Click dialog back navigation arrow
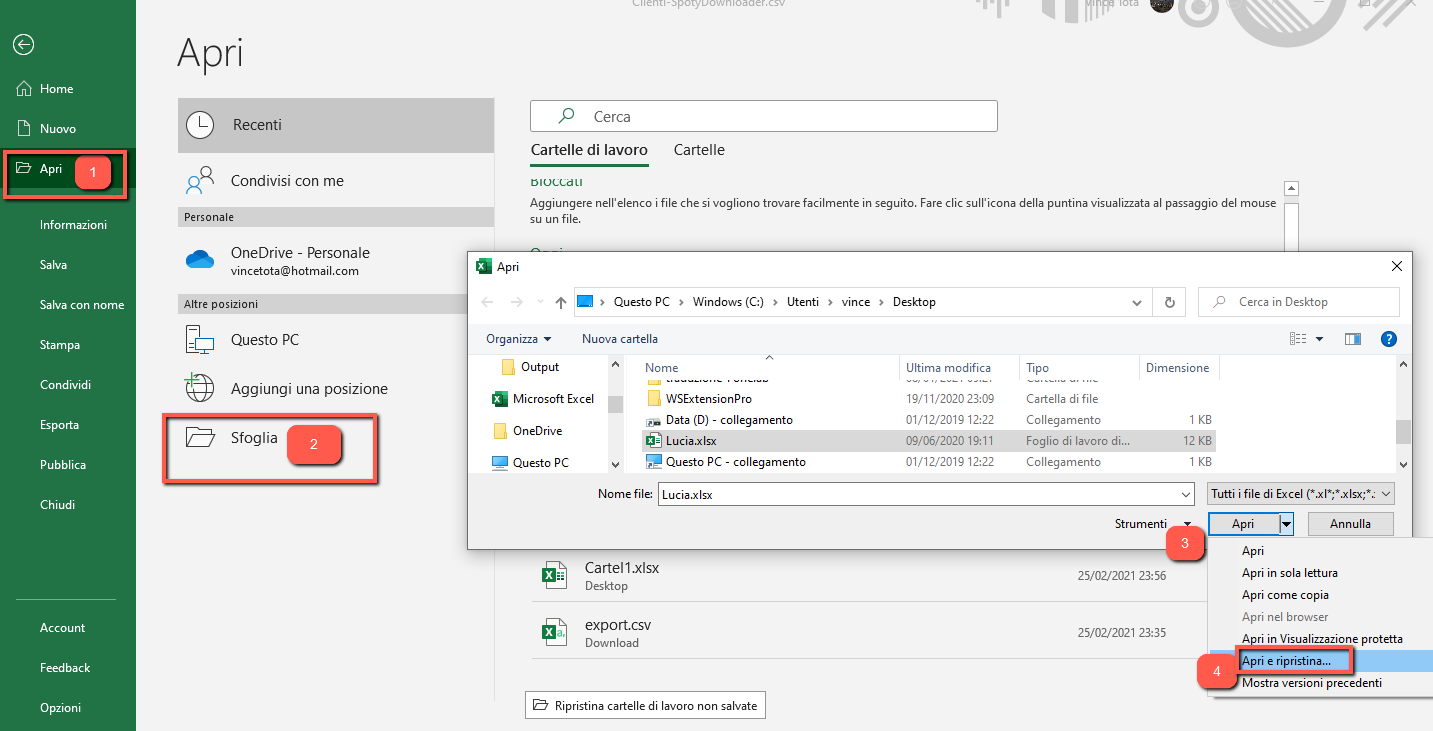The width and height of the screenshot is (1433, 731). point(487,302)
